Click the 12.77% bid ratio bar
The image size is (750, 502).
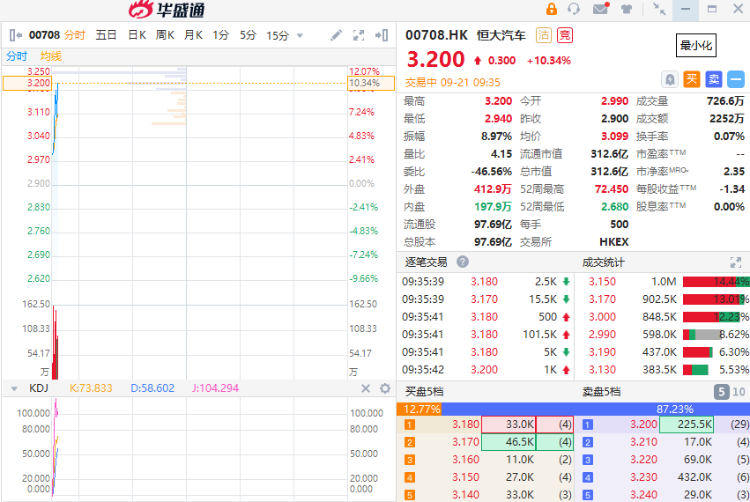pos(419,409)
